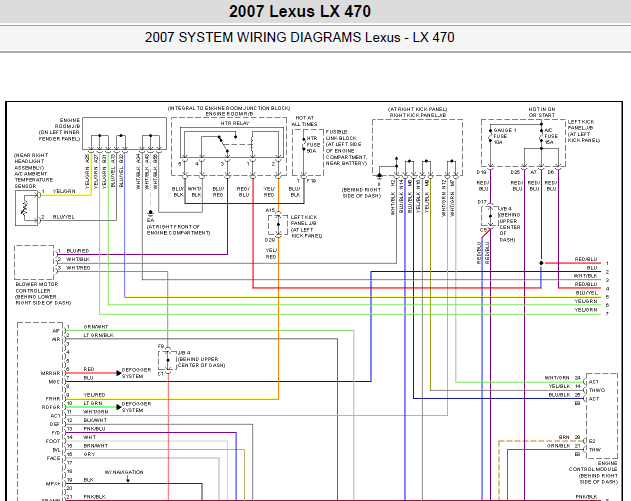Select the 'RIGHT KICK PANEL J/B' label
The image size is (631, 501).
(418, 115)
